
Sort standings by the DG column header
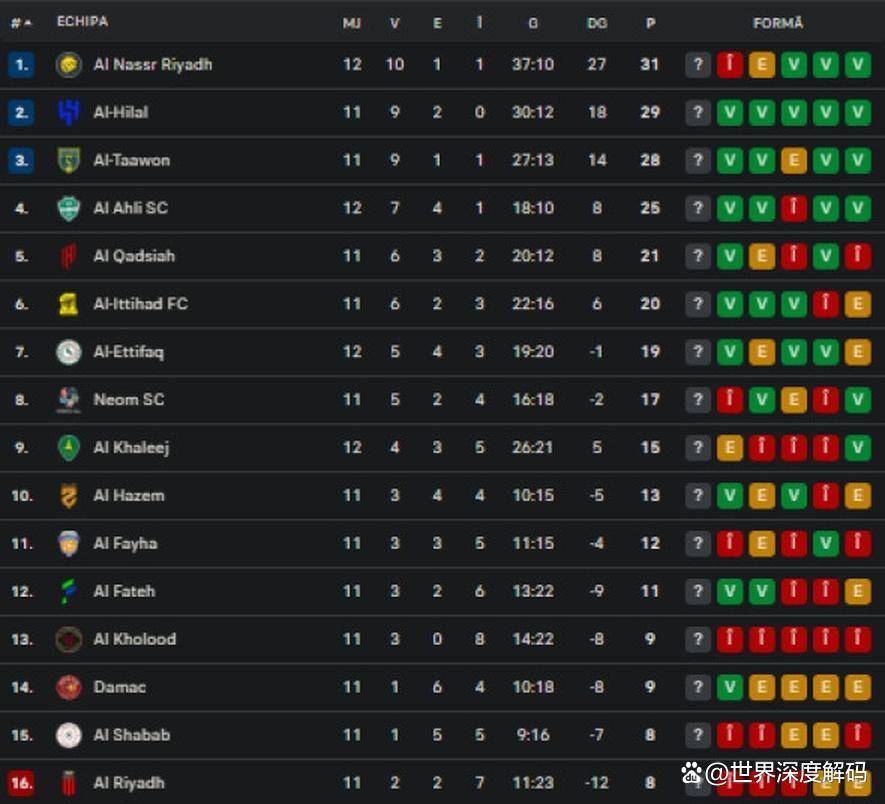(597, 23)
